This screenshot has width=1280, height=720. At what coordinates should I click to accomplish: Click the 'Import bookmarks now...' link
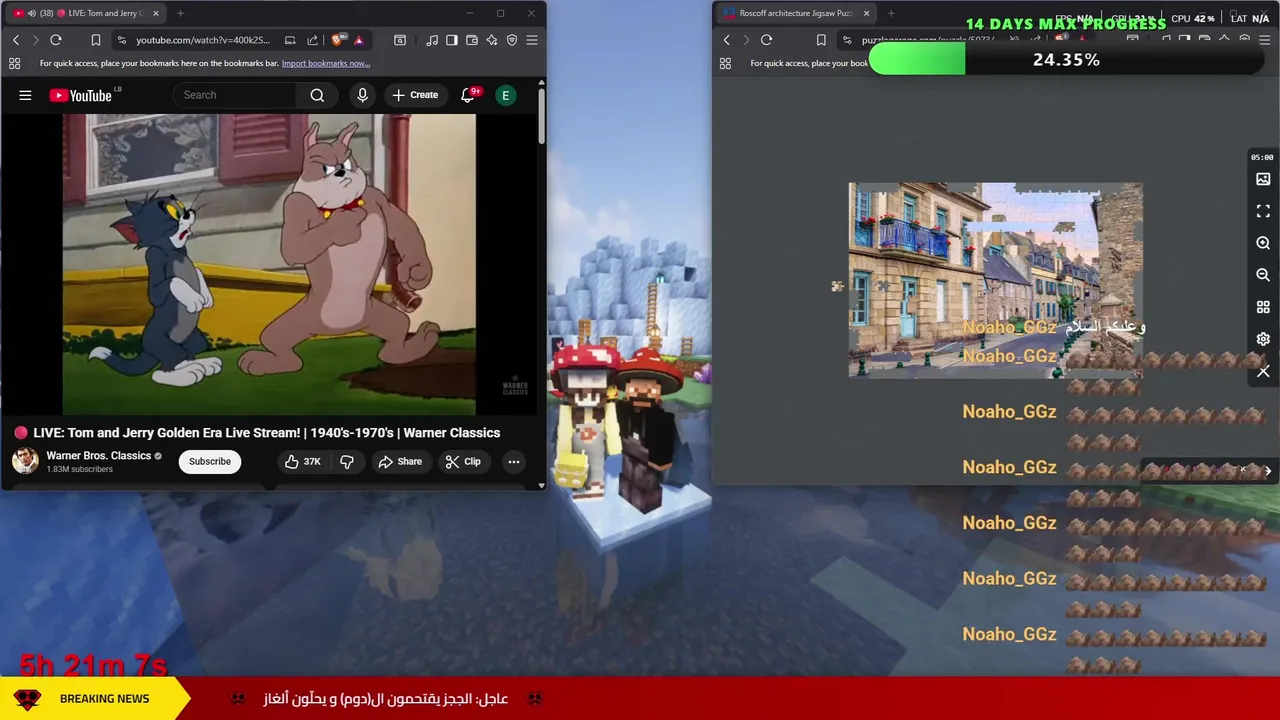click(x=326, y=63)
